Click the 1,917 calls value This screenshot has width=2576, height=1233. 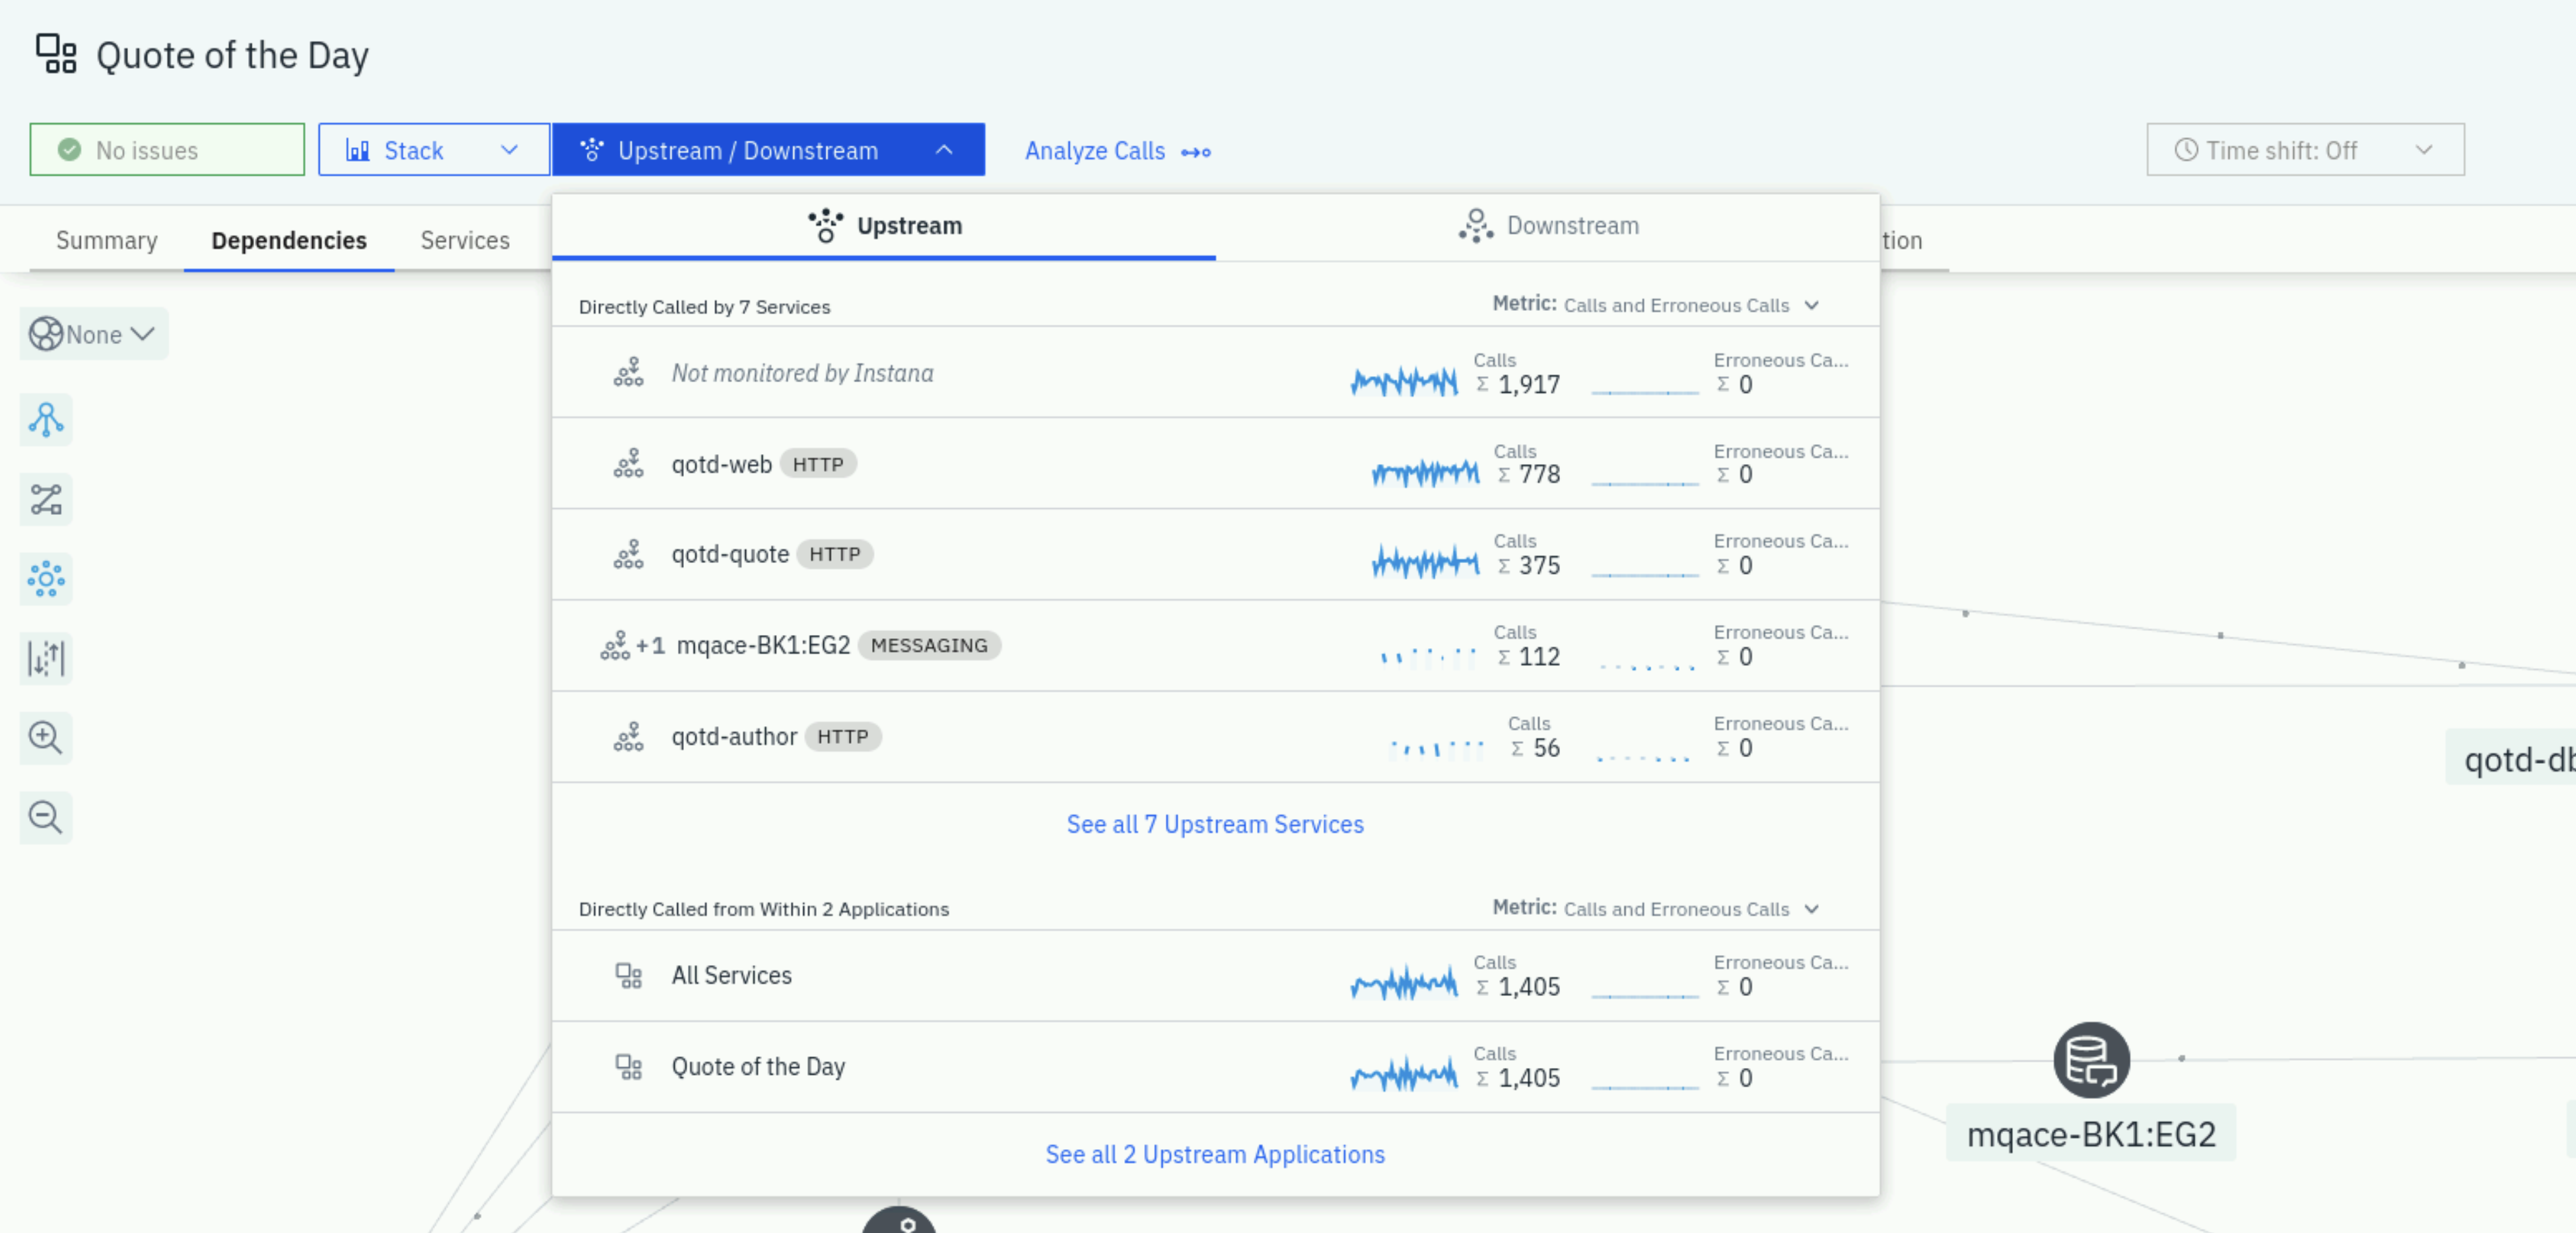tap(1529, 385)
